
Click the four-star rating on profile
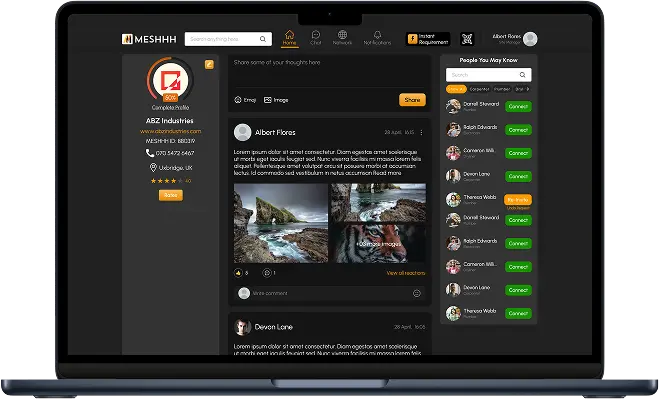(x=168, y=181)
